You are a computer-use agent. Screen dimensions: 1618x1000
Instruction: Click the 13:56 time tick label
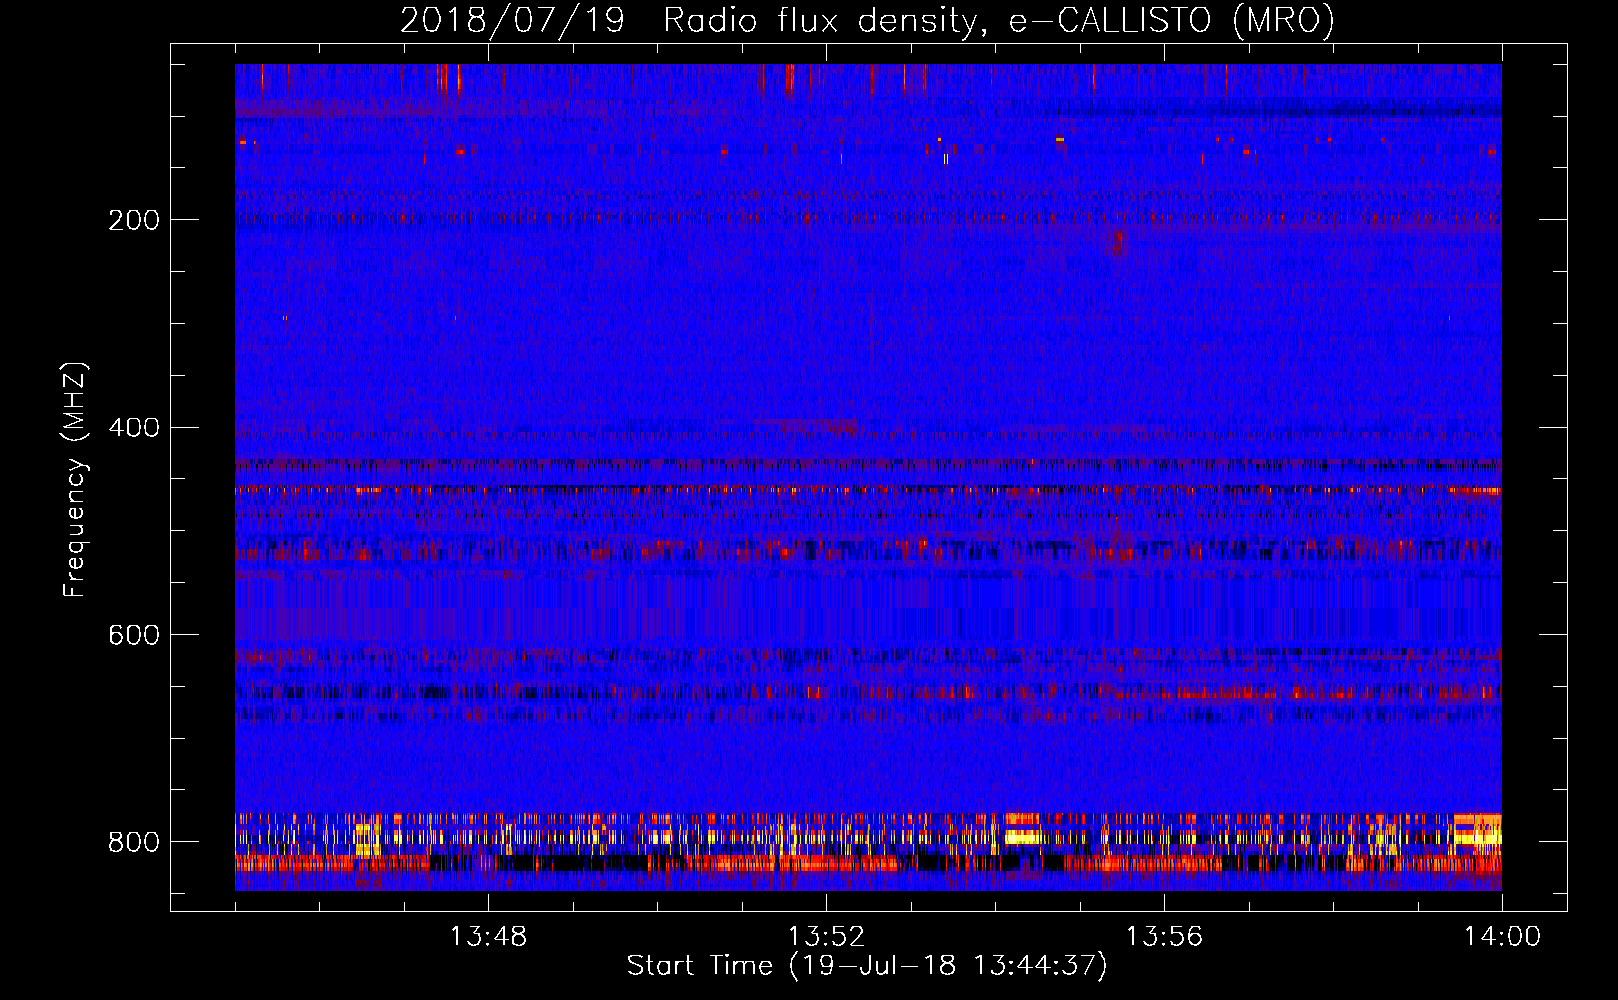tap(1164, 937)
